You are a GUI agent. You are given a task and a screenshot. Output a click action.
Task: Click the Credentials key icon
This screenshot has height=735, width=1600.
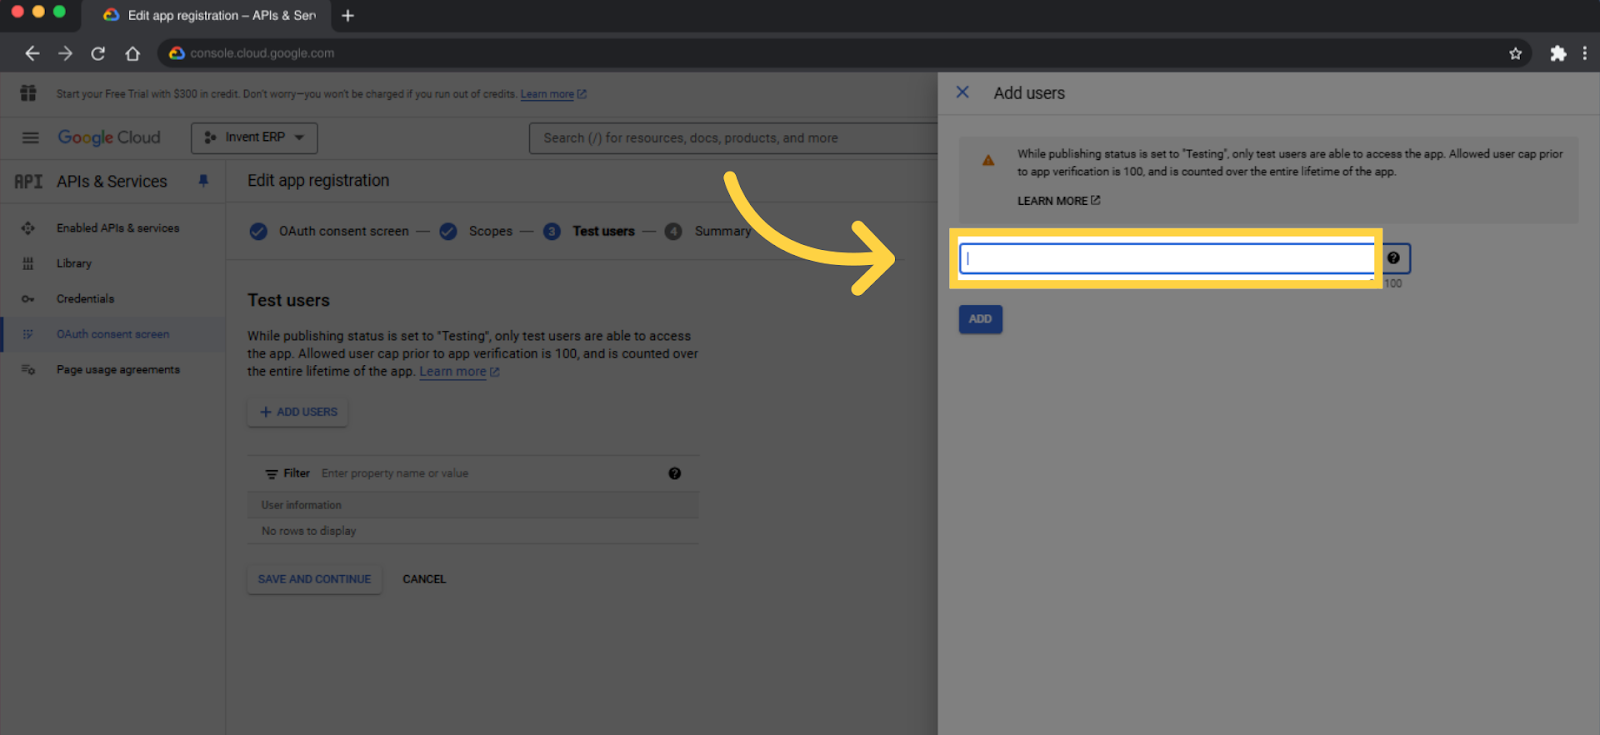click(28, 299)
